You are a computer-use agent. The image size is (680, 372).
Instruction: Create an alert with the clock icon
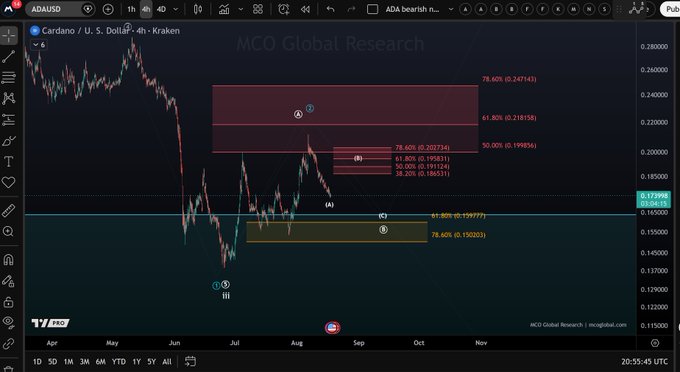click(x=284, y=9)
